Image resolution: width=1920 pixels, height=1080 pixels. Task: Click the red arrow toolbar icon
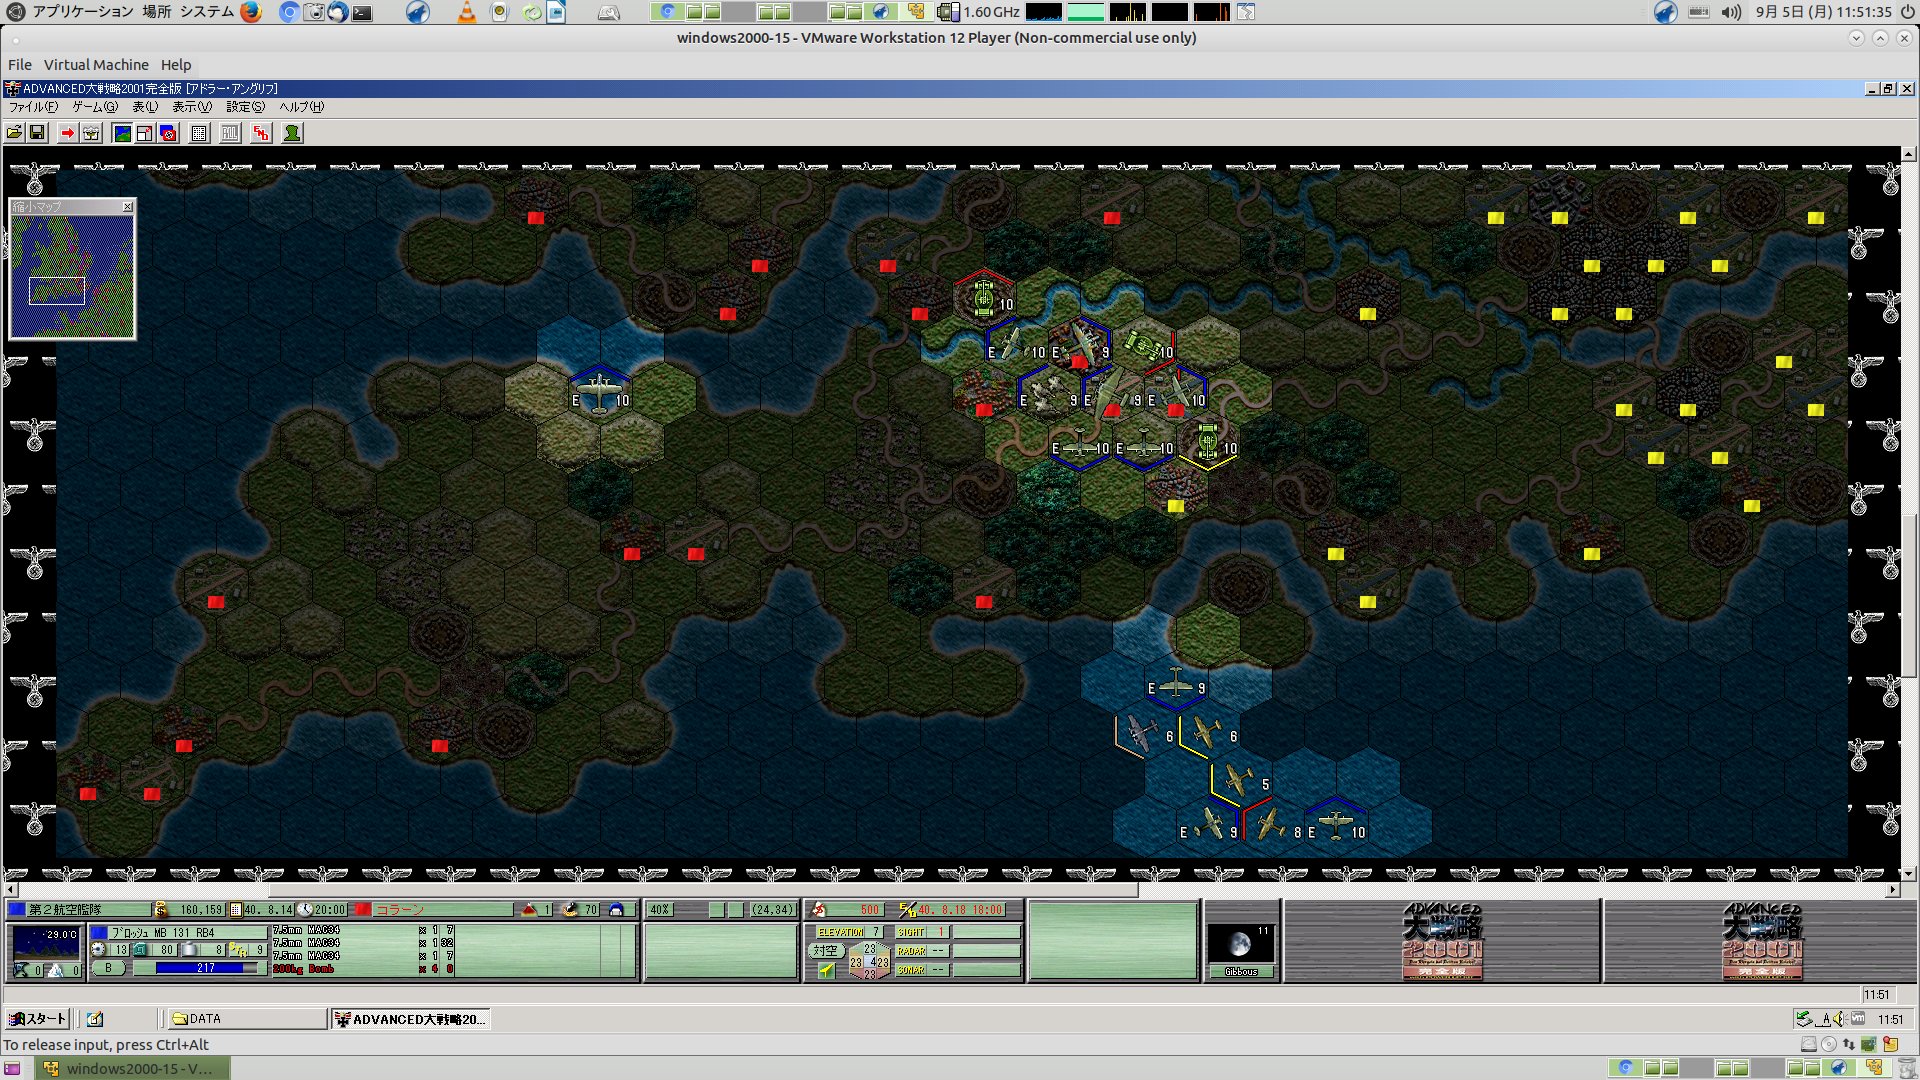(x=67, y=133)
